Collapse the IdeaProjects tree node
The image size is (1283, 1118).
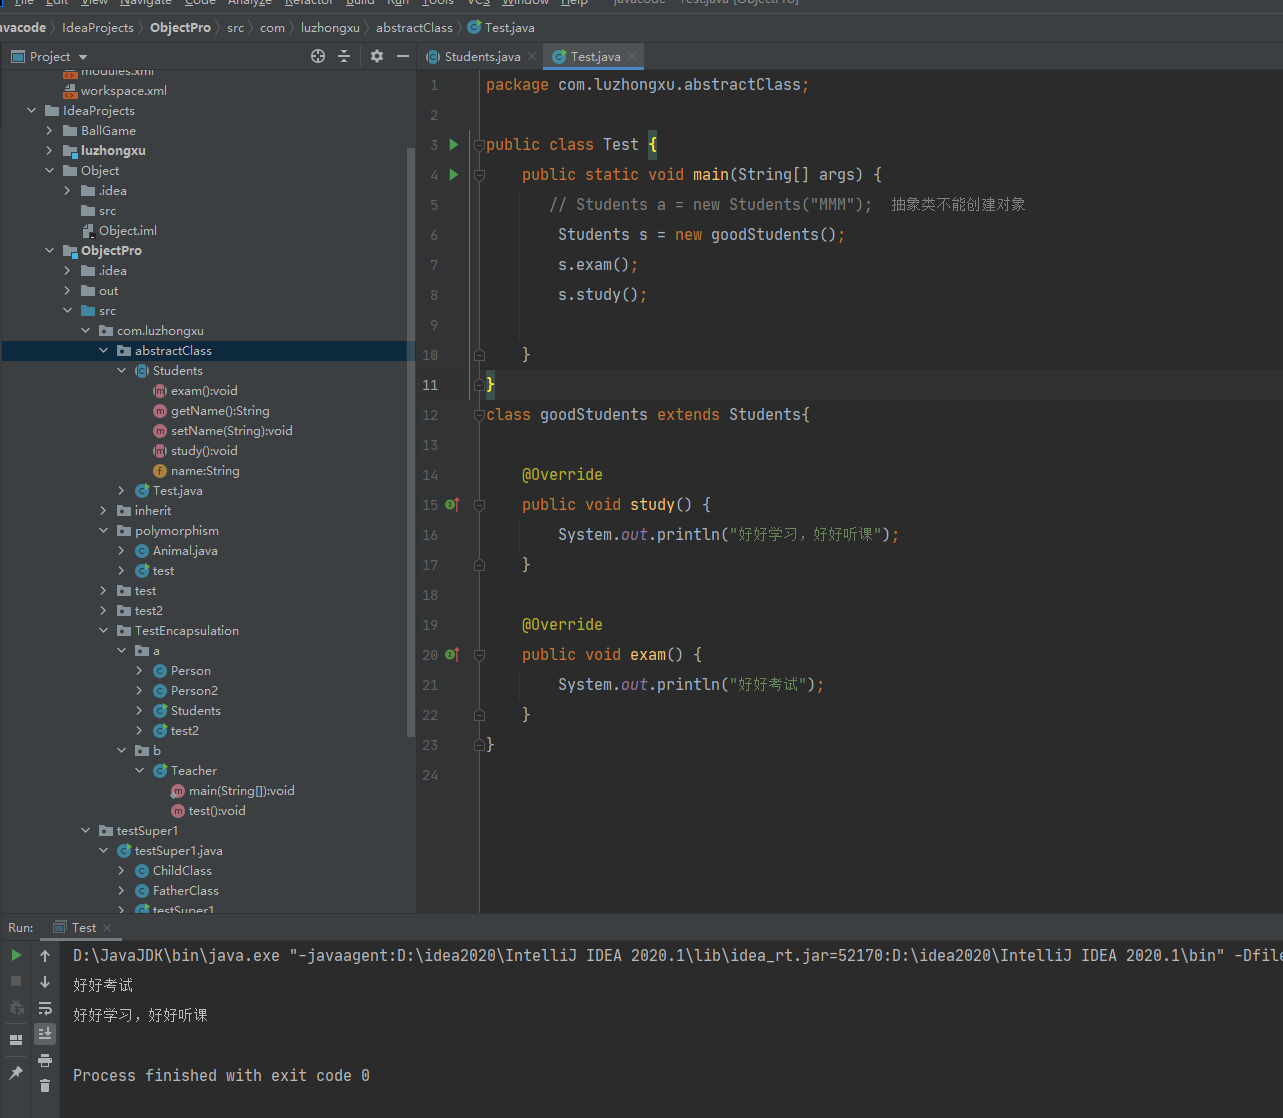pos(32,111)
